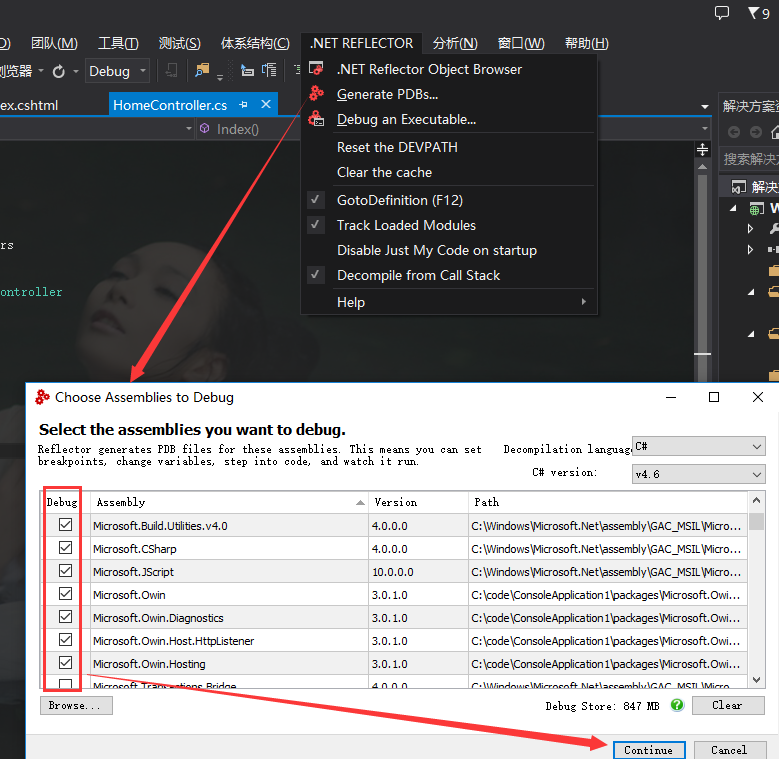Open the Index() member dropdown arrow
Image resolution: width=779 pixels, height=759 pixels.
pos(704,129)
